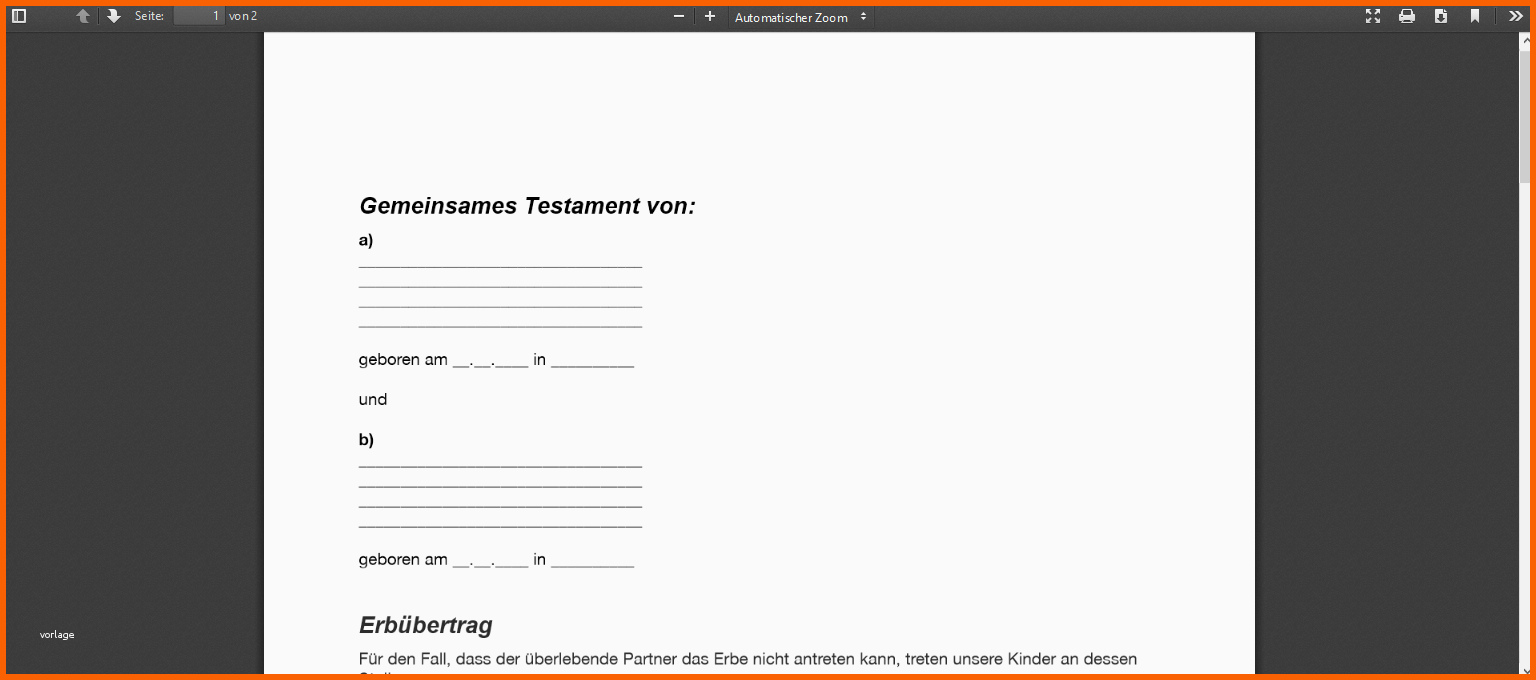Click the 'Gemeinsames Testament von:' heading
The image size is (1536, 680).
(x=527, y=206)
